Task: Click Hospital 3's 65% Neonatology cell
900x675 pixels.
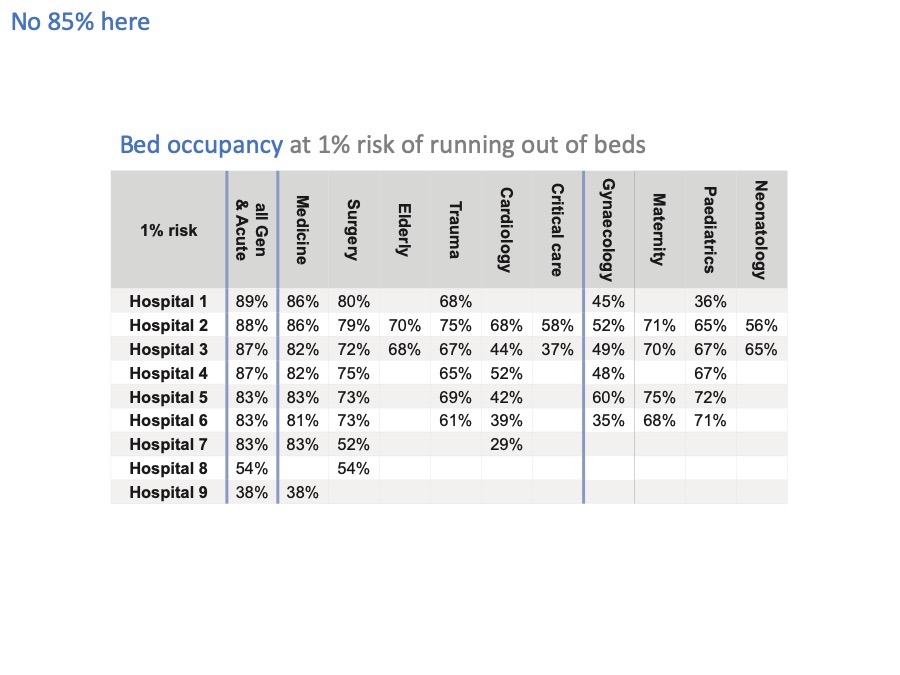Action: click(x=761, y=350)
